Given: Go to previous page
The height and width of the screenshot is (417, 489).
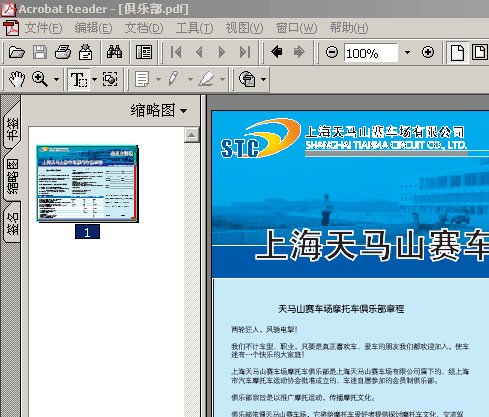Looking at the screenshot, I should (x=199, y=52).
